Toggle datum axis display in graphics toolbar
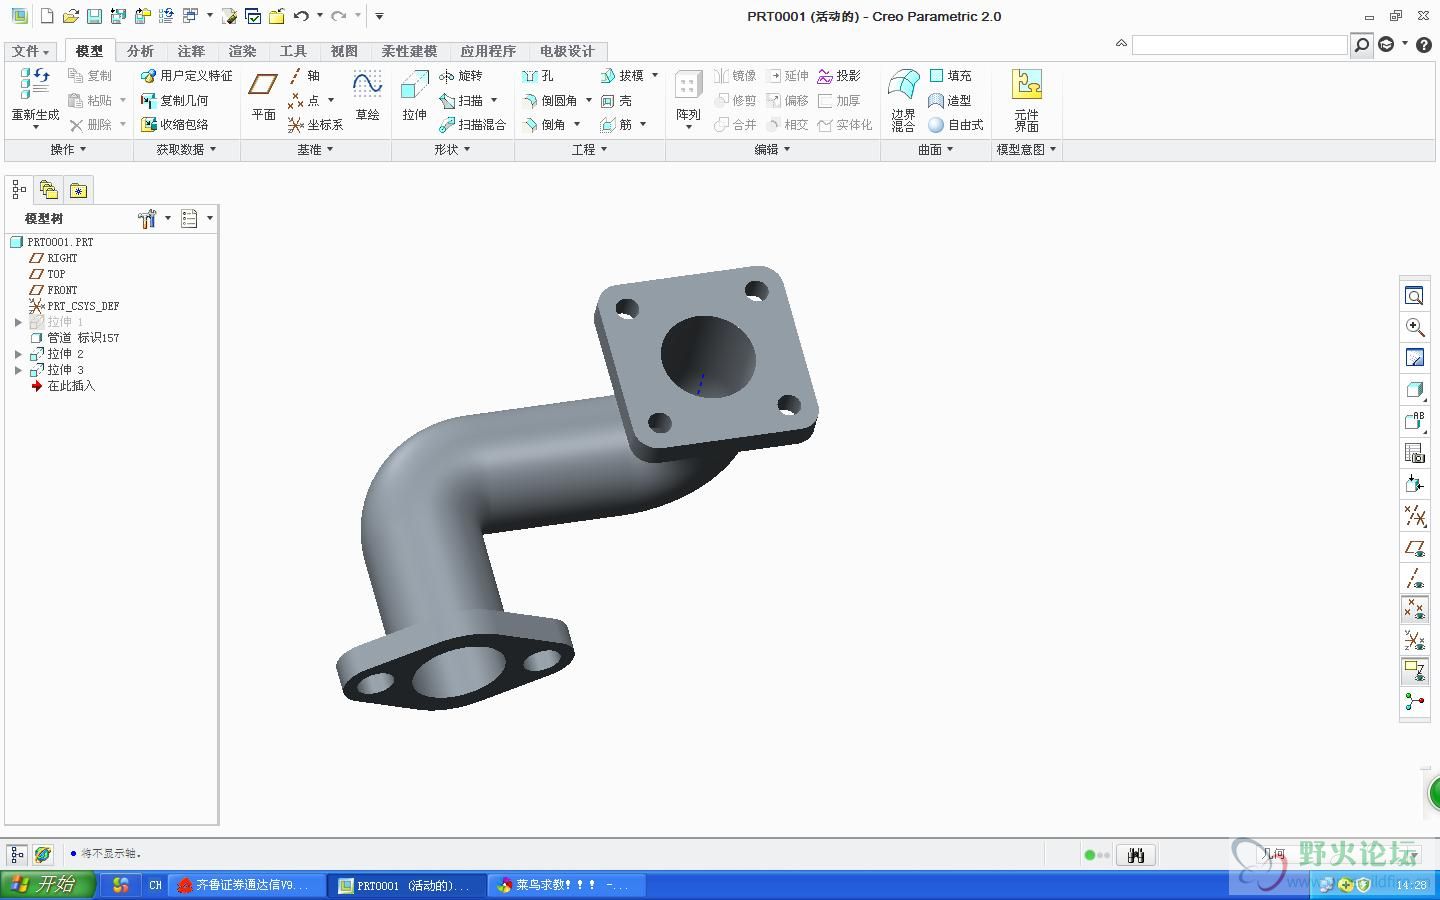 1414,578
